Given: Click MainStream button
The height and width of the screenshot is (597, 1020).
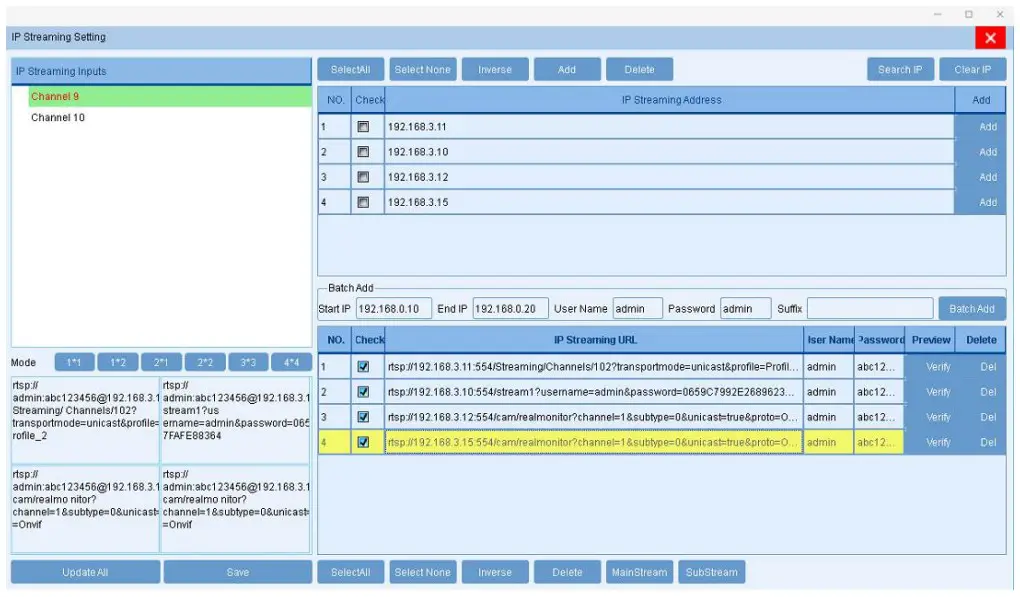Looking at the screenshot, I should pos(640,571).
